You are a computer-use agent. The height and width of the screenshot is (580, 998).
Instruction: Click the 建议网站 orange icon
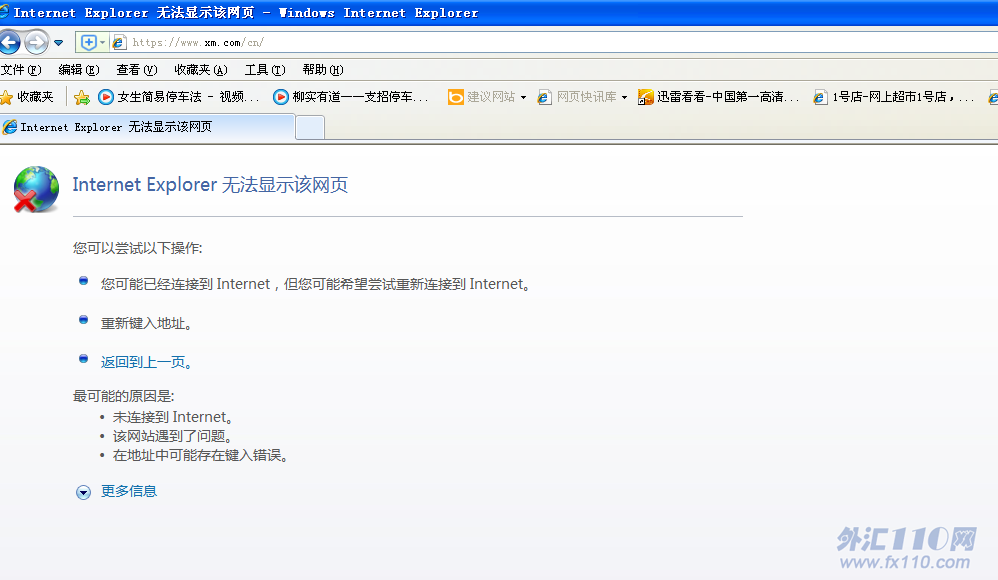[x=455, y=97]
